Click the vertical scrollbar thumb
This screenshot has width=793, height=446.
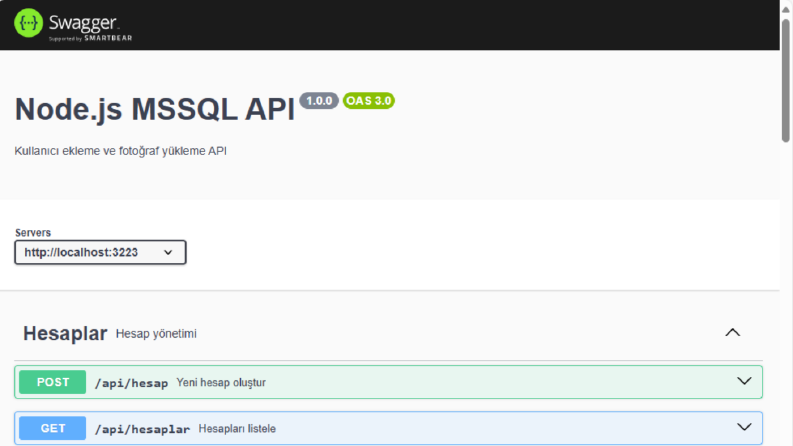point(786,81)
